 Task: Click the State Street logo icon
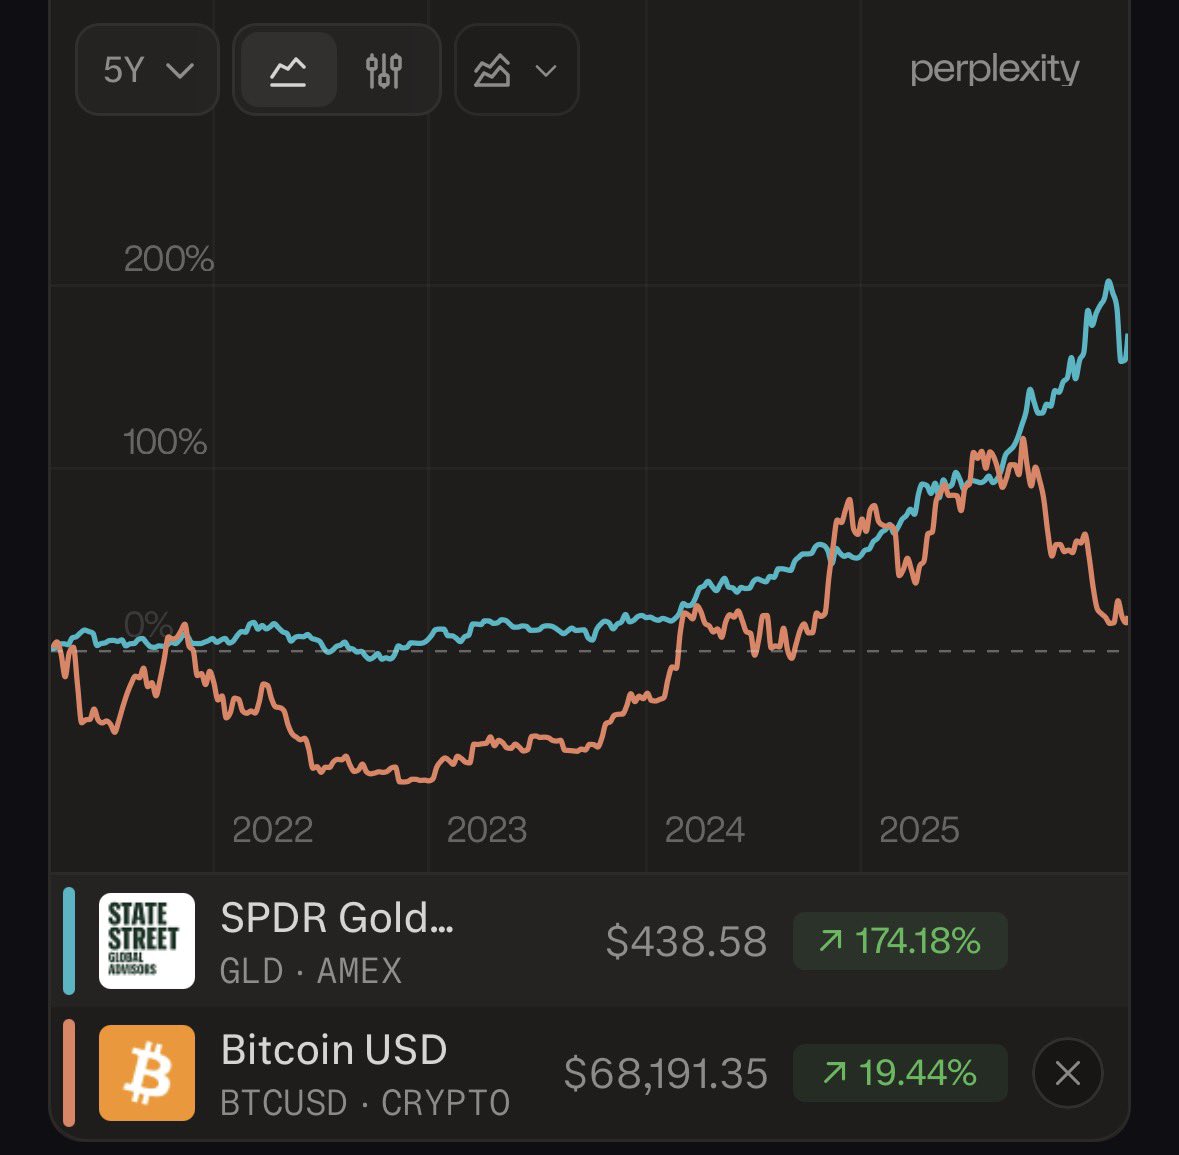point(147,940)
